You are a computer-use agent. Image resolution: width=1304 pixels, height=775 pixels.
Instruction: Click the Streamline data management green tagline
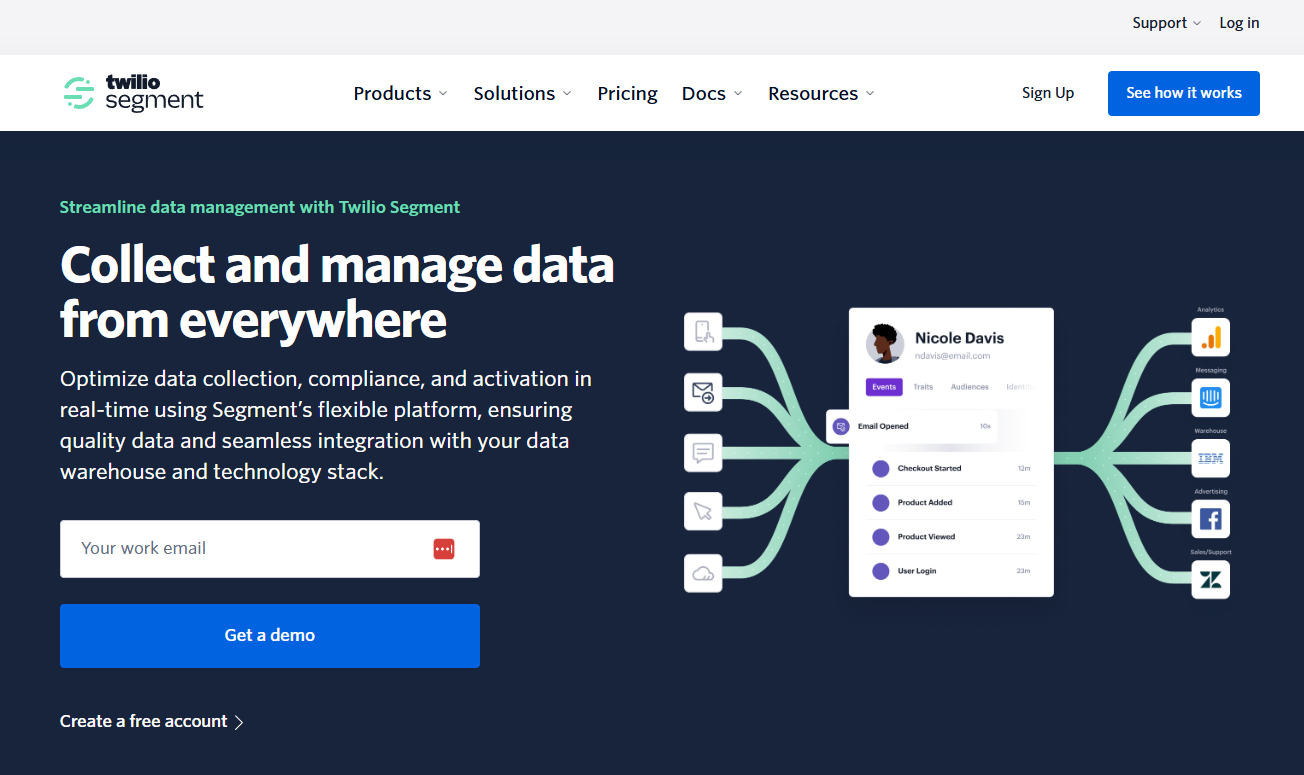click(260, 208)
